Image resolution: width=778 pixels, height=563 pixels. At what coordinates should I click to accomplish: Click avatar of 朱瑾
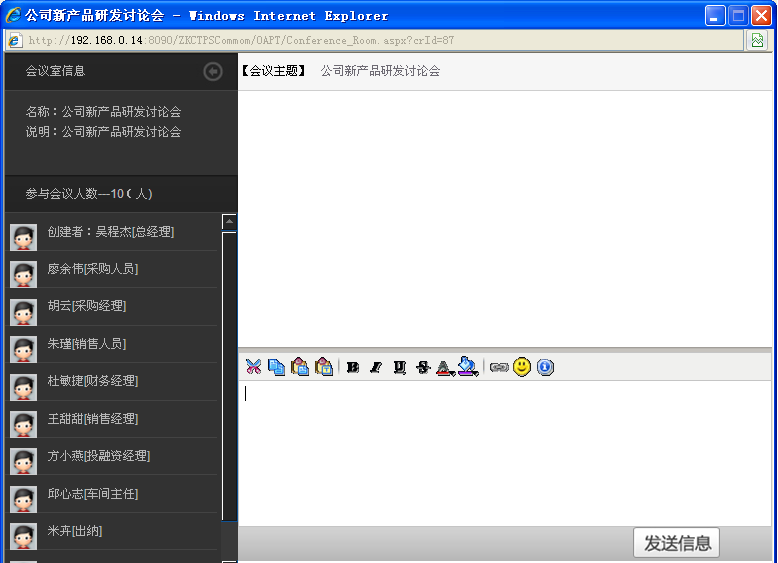click(23, 349)
